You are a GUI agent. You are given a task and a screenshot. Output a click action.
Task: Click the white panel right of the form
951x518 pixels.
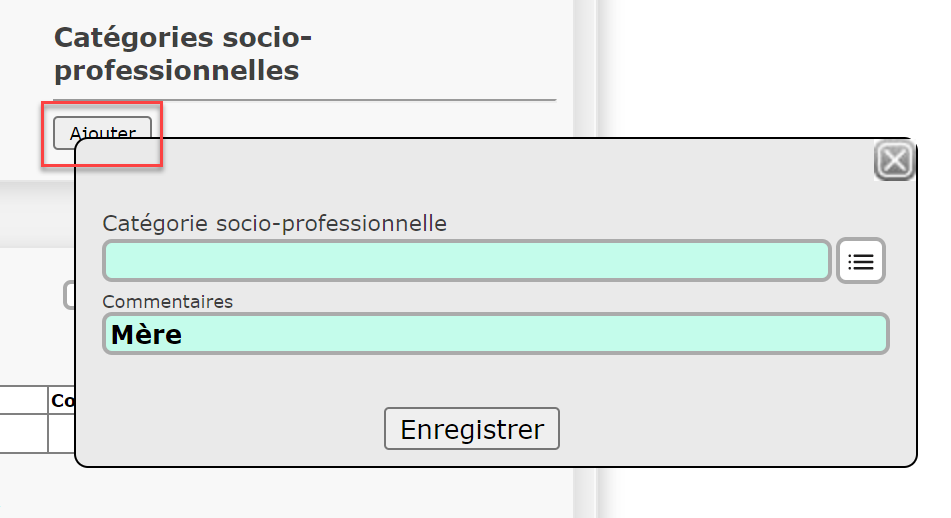(x=770, y=67)
